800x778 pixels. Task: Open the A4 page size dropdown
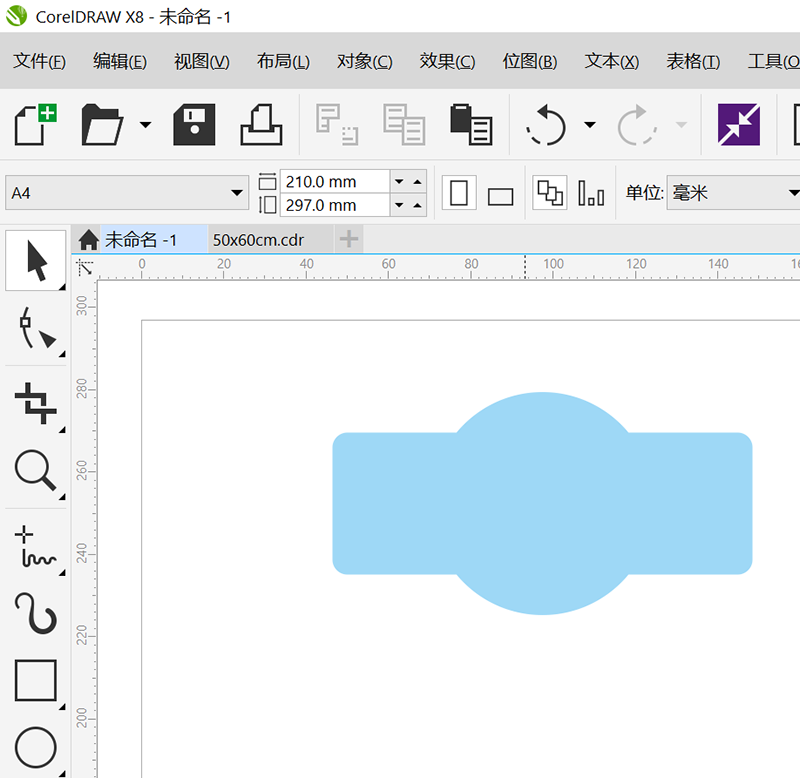click(237, 193)
